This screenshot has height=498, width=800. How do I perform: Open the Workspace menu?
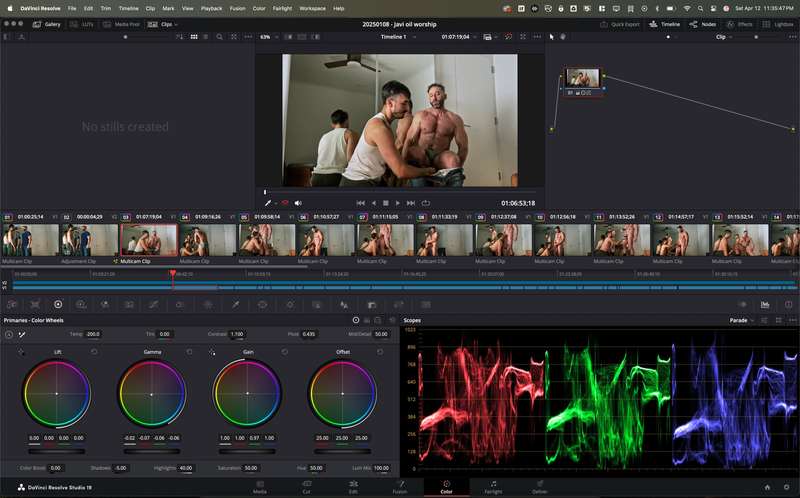(312, 9)
